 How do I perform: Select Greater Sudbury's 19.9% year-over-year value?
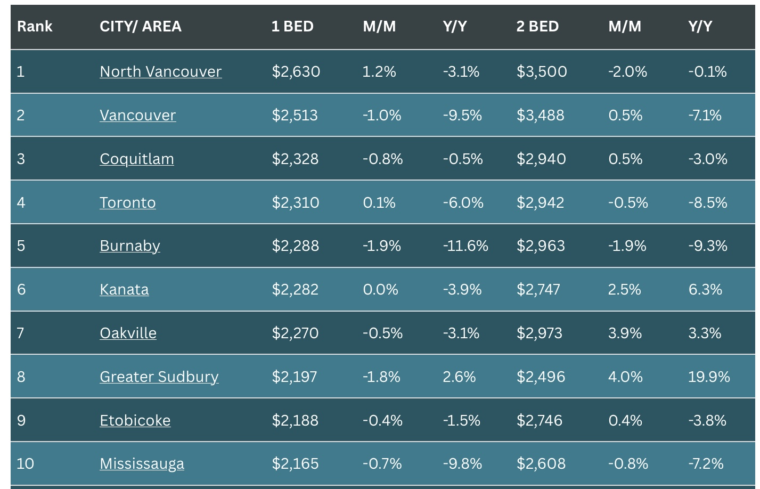click(709, 377)
